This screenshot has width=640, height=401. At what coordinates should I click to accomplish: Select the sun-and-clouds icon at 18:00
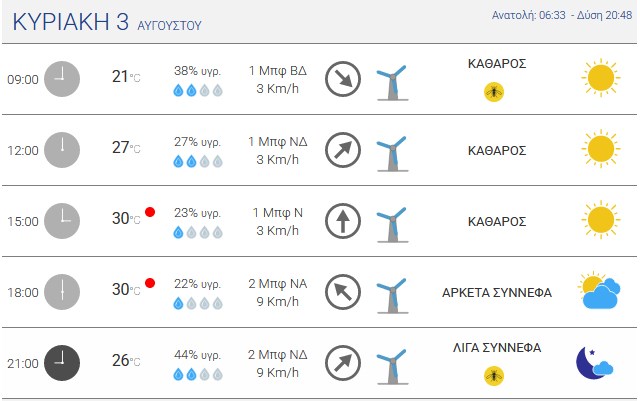click(x=599, y=290)
